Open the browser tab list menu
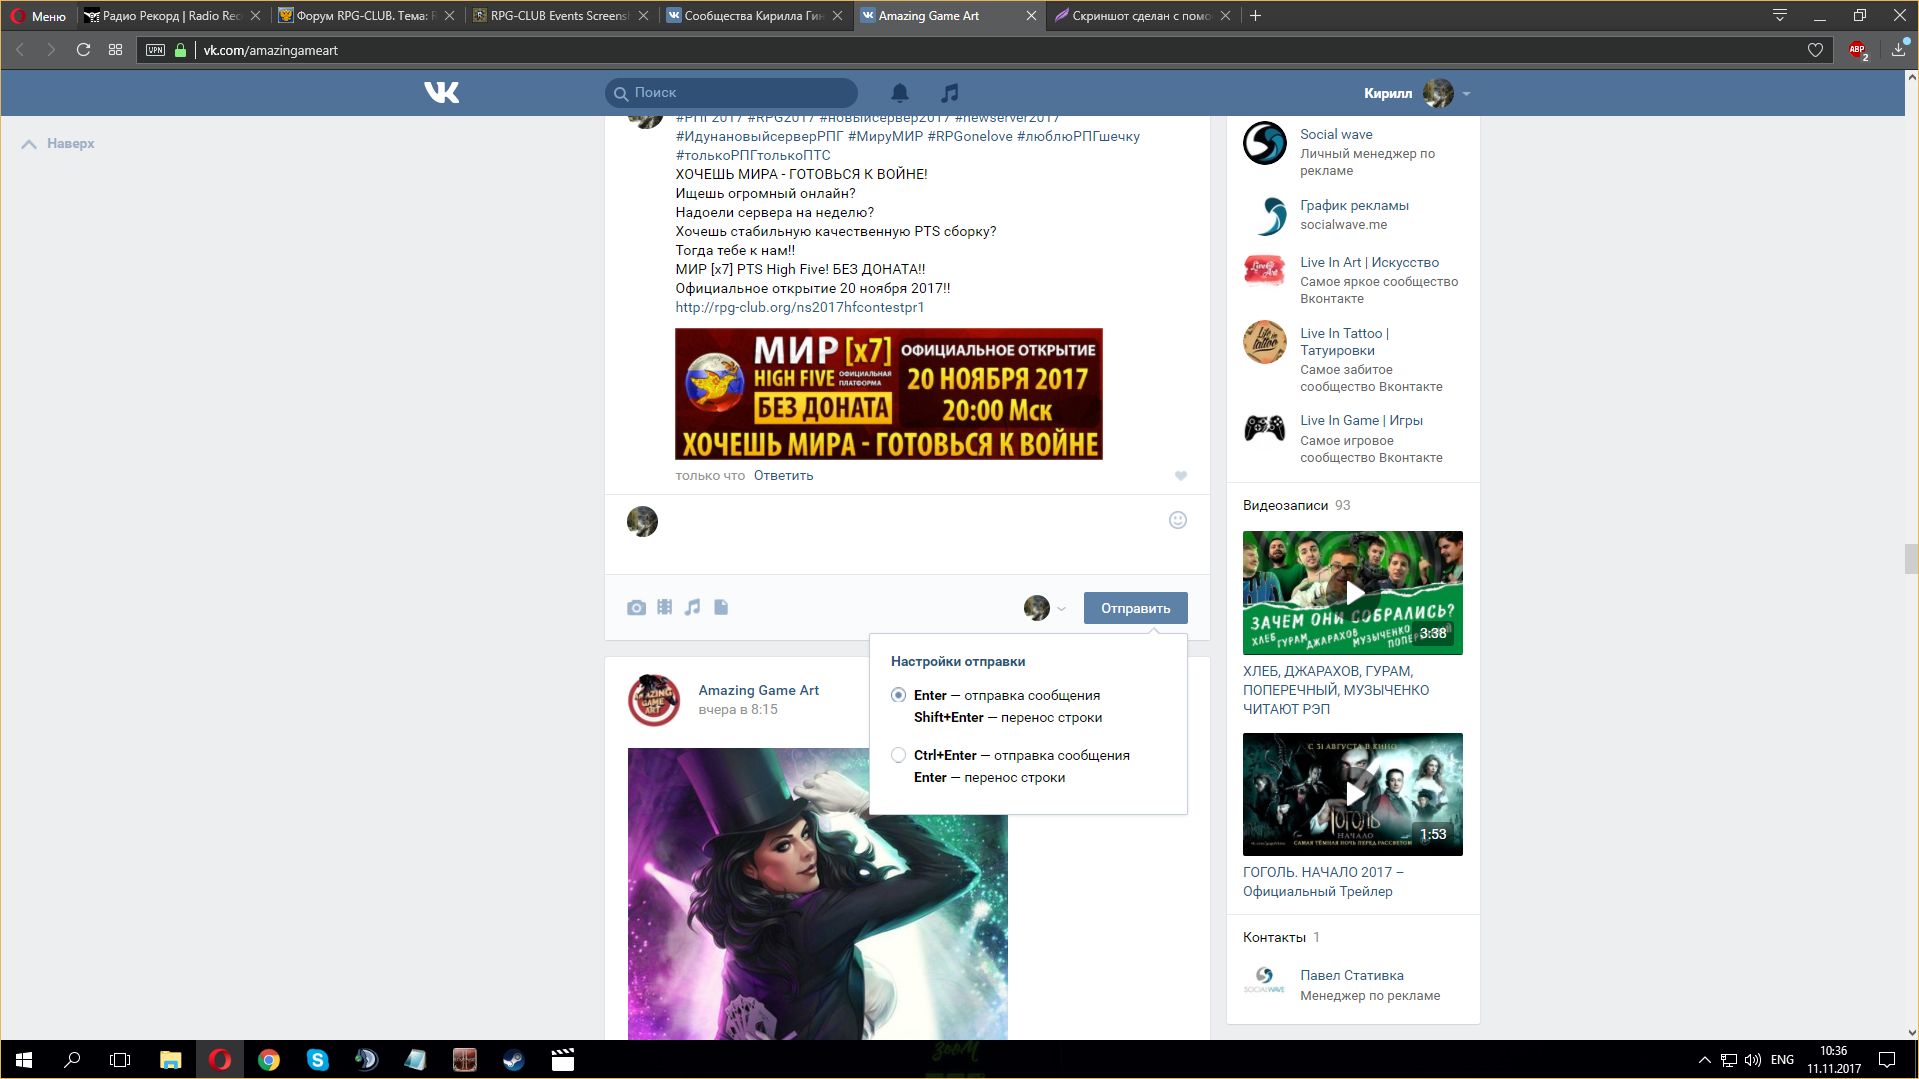This screenshot has height=1079, width=1919. point(1779,15)
